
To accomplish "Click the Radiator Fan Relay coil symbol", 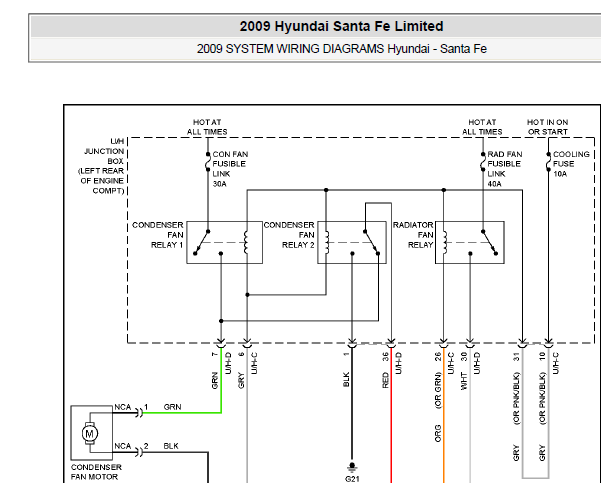I will 445,242.
